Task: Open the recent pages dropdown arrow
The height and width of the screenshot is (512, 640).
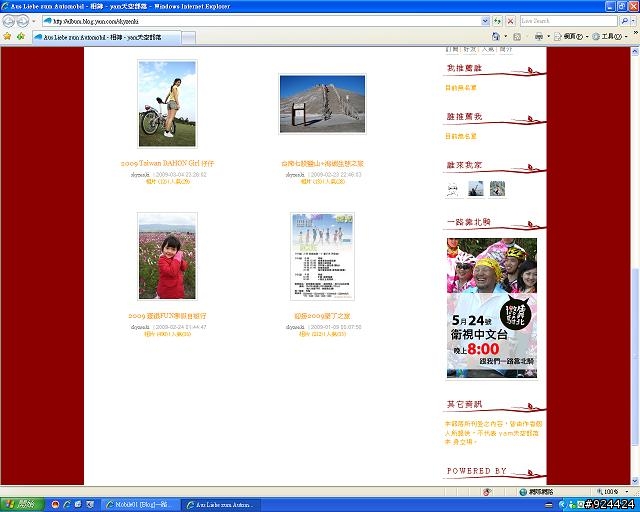Action: (34, 21)
